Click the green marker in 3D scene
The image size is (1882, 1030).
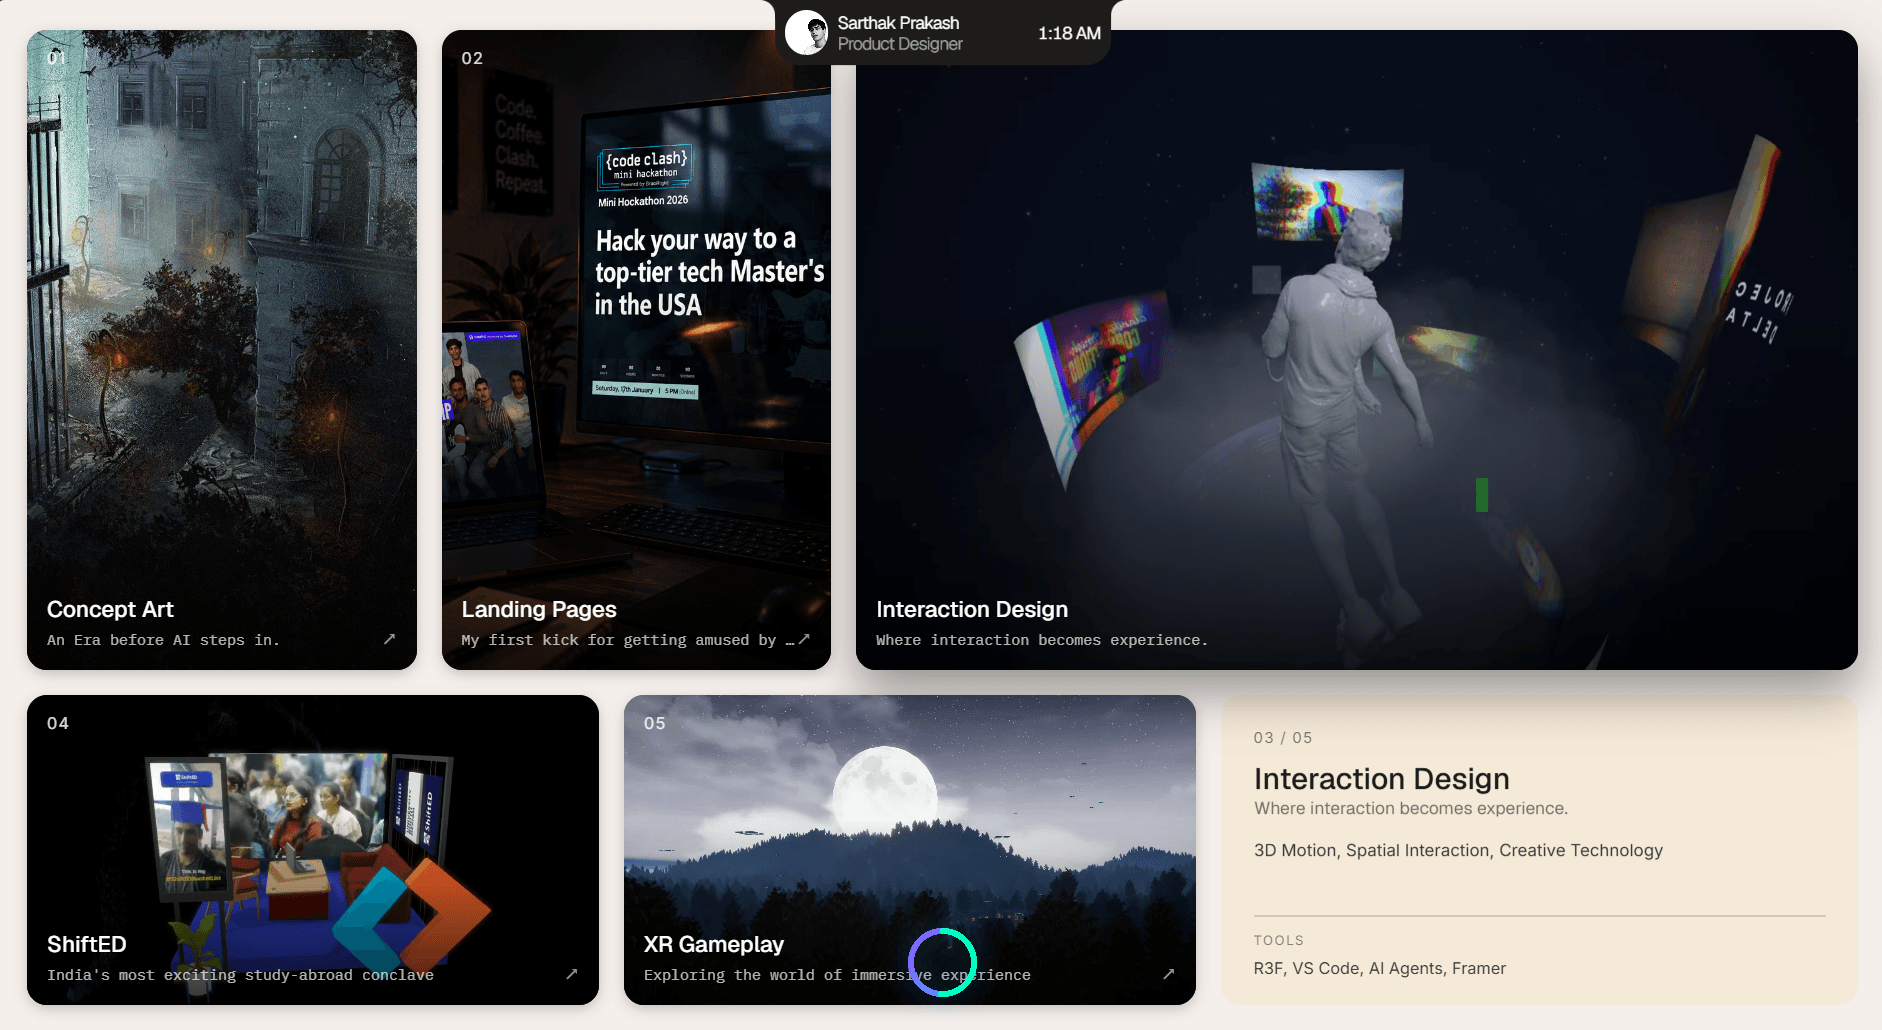tap(1482, 495)
